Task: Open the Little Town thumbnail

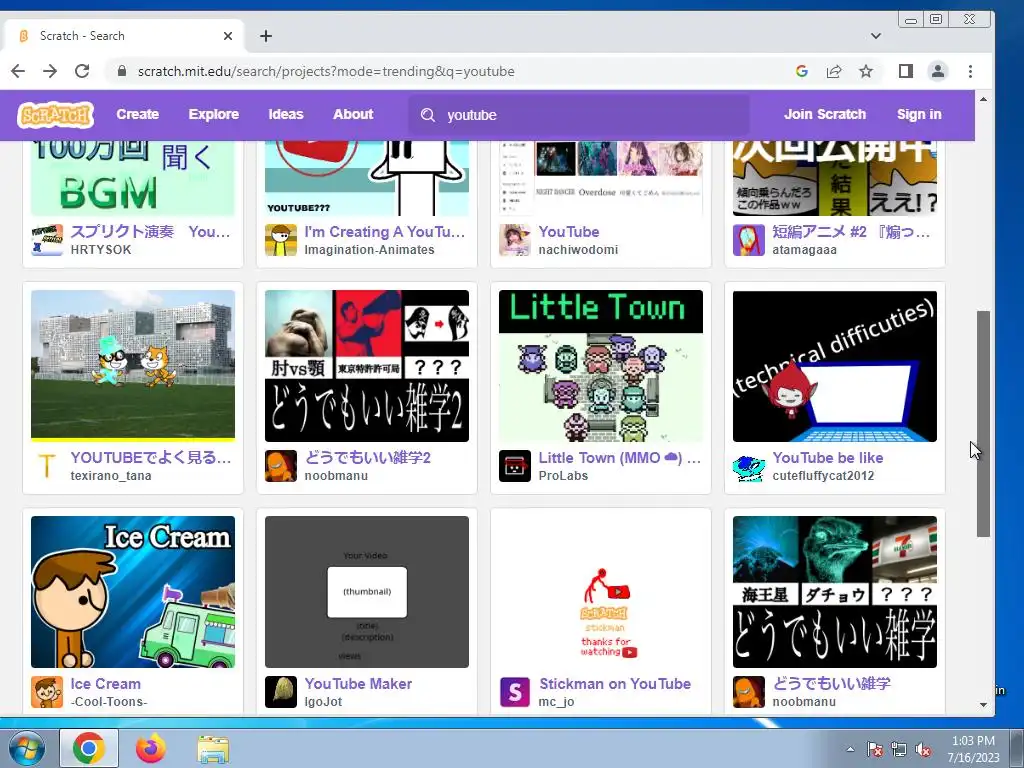Action: [x=601, y=366]
